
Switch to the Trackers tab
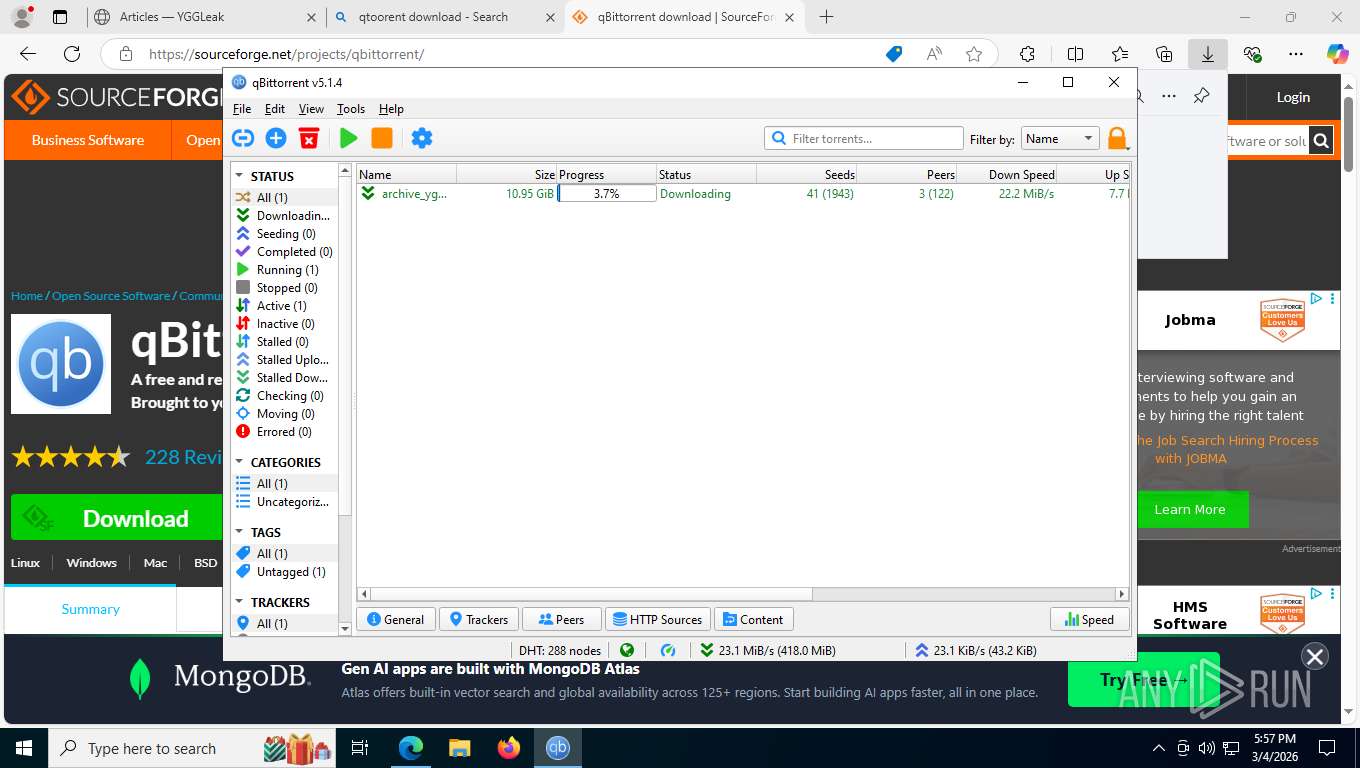pos(479,620)
